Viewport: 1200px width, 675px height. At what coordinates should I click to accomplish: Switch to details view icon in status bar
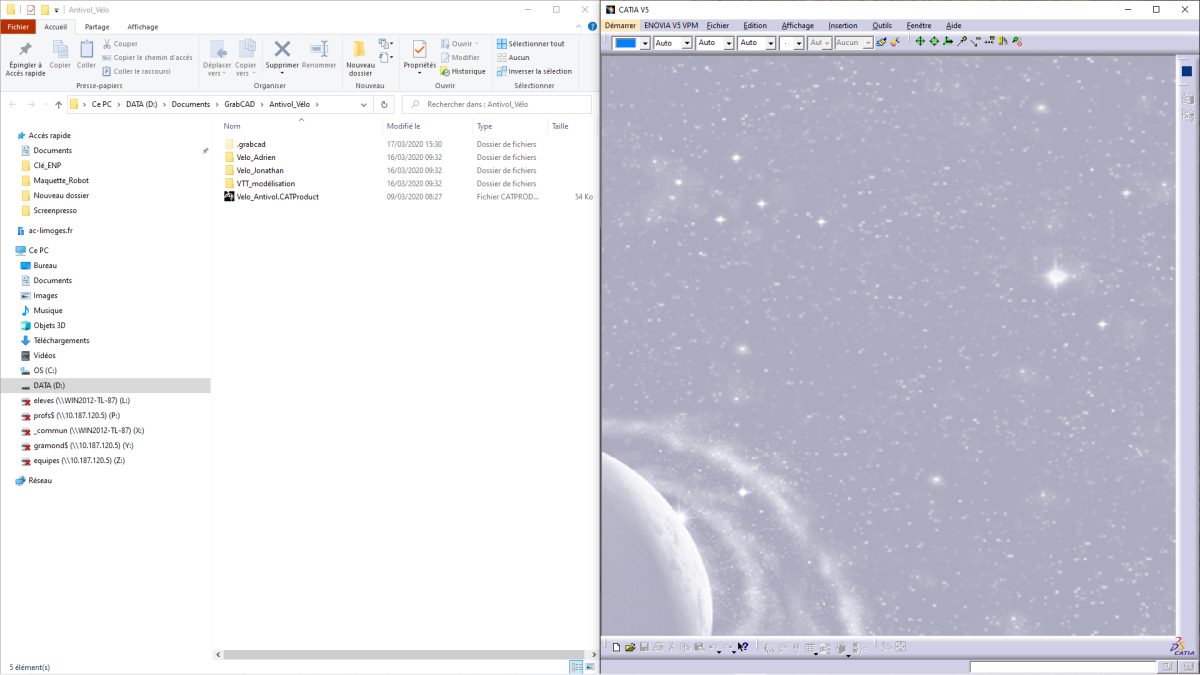tap(576, 666)
